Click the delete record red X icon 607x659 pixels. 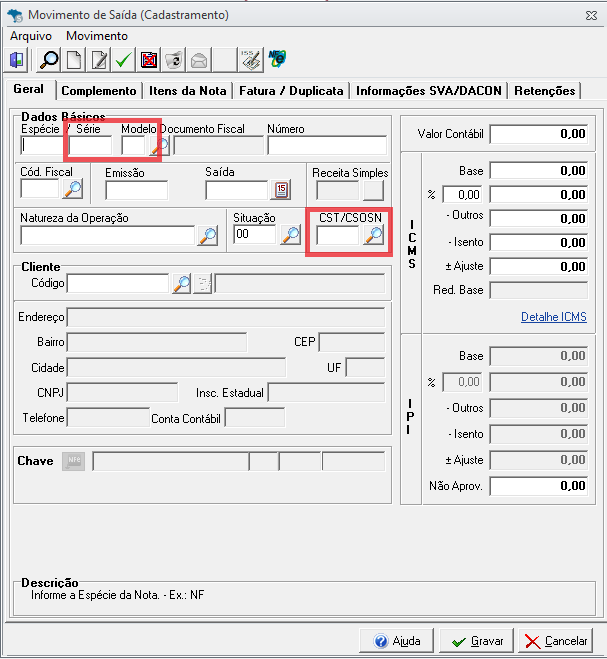click(149, 60)
